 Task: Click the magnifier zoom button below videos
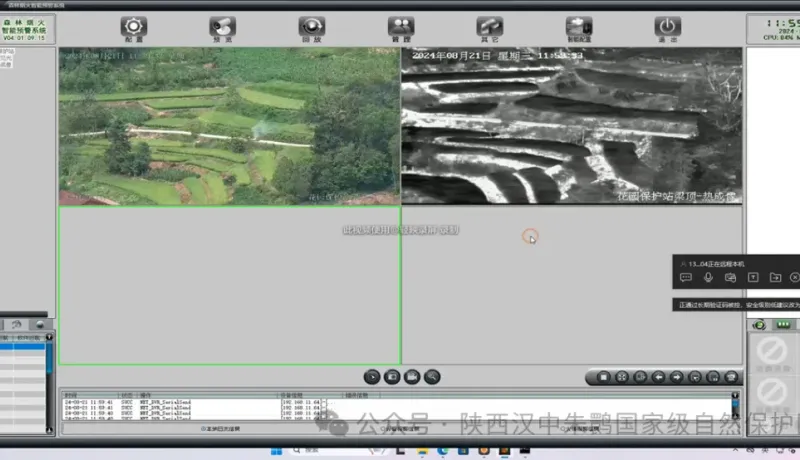[432, 377]
